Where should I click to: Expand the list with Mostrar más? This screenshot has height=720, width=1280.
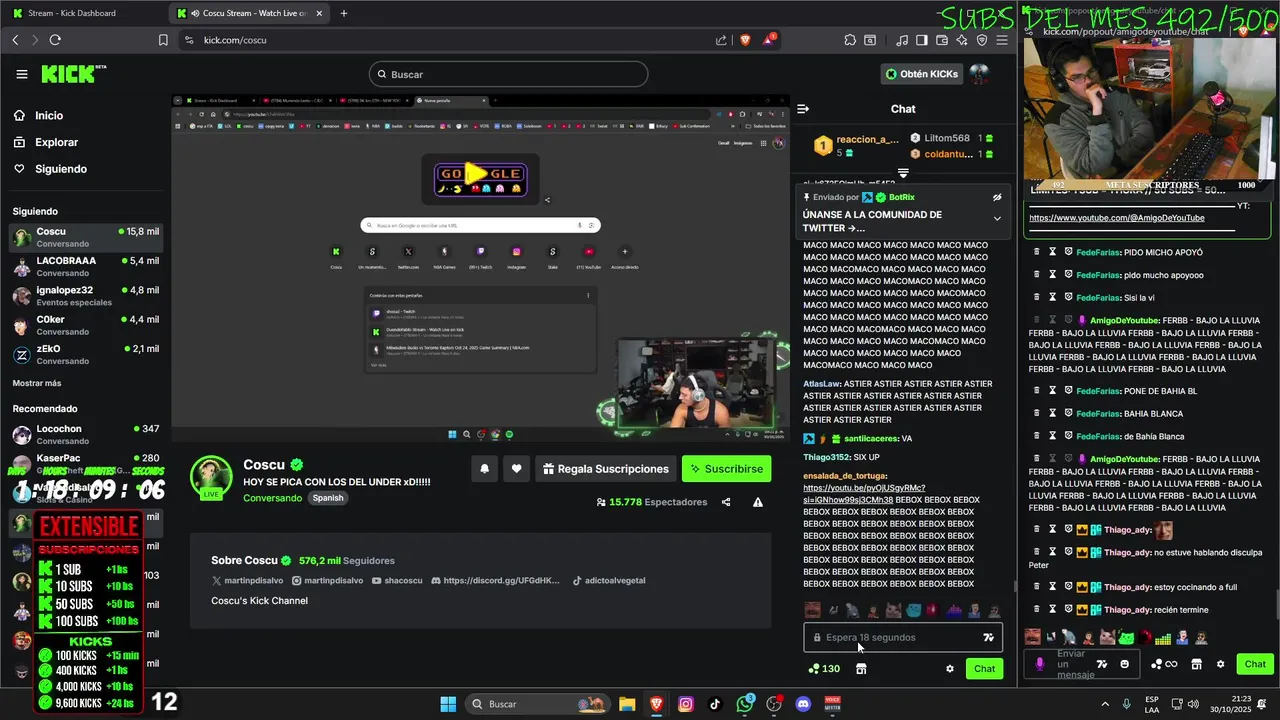(x=37, y=383)
